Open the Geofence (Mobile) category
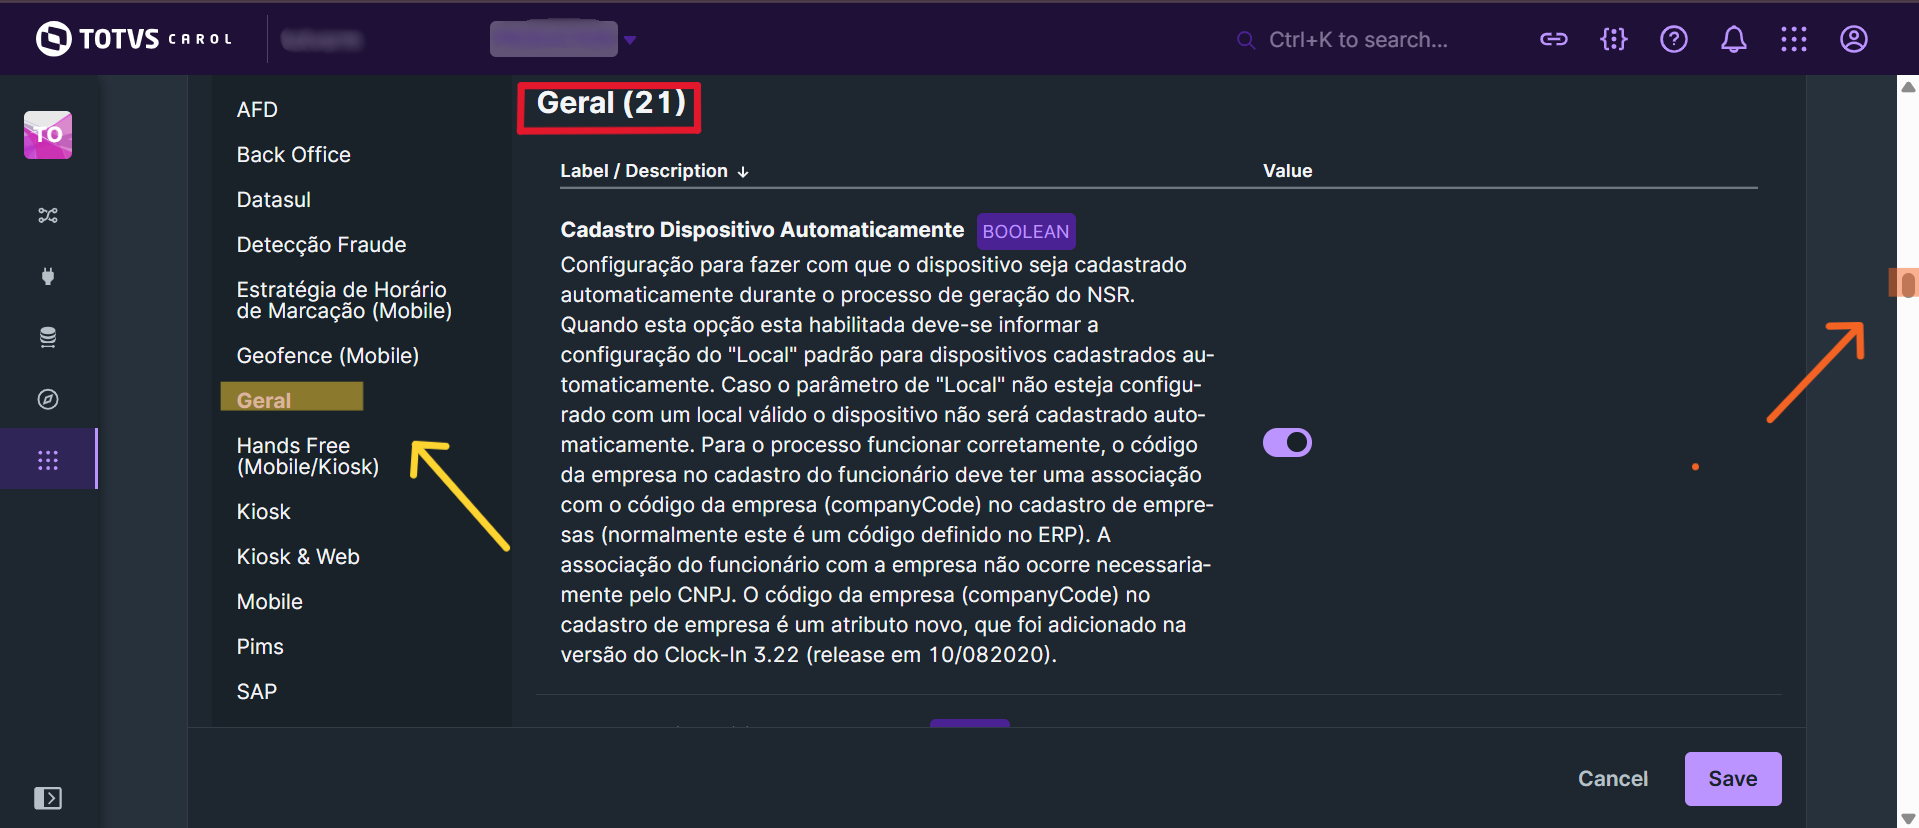The width and height of the screenshot is (1919, 828). tap(327, 356)
